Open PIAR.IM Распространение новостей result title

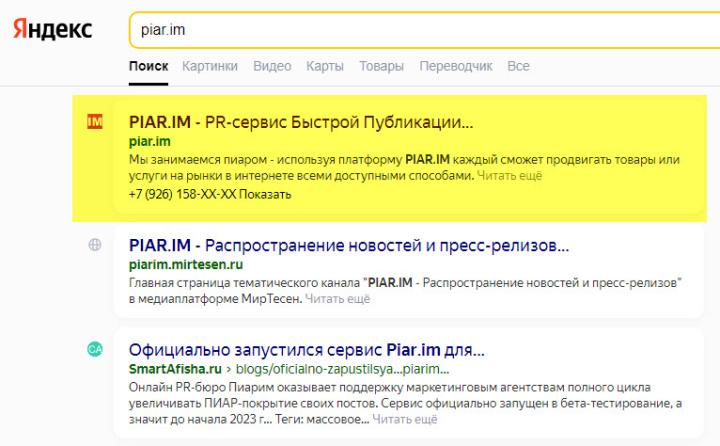(349, 245)
